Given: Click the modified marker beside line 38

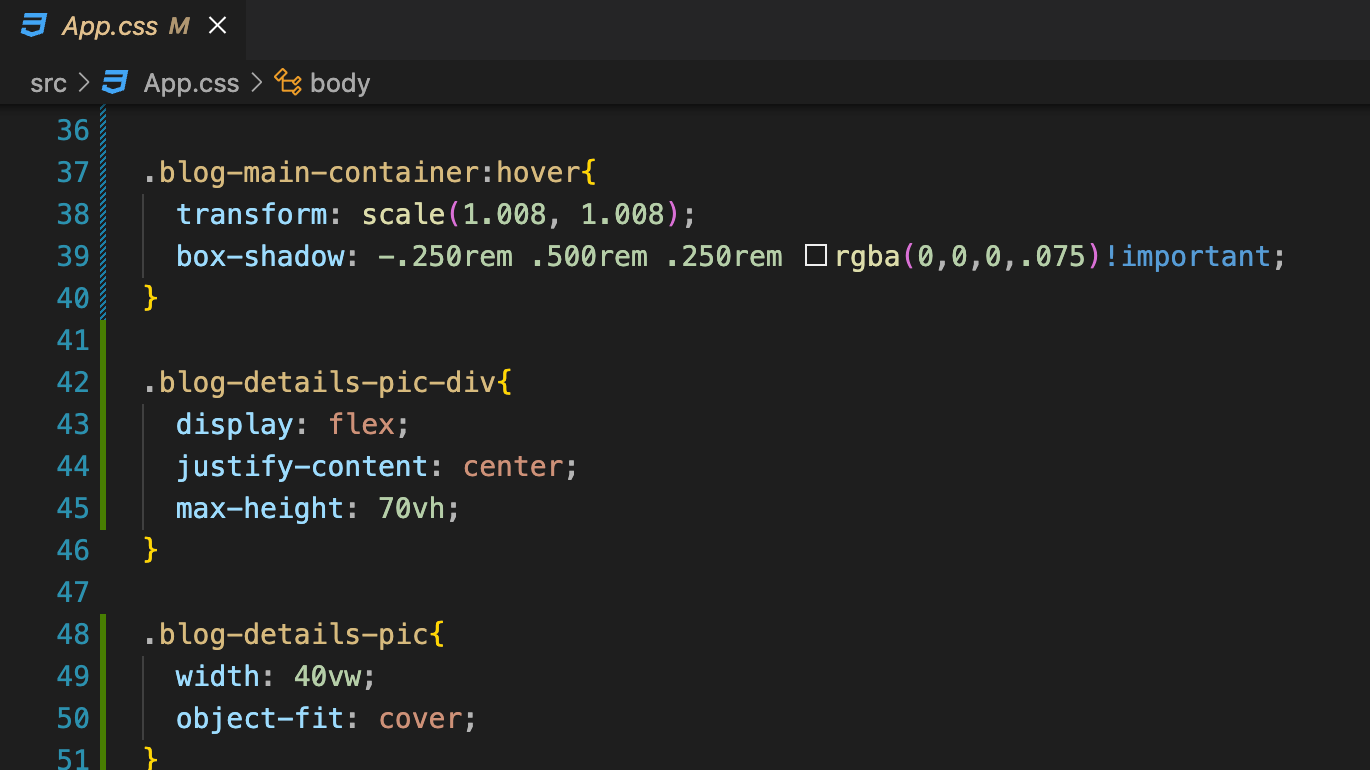Looking at the screenshot, I should pos(103,214).
